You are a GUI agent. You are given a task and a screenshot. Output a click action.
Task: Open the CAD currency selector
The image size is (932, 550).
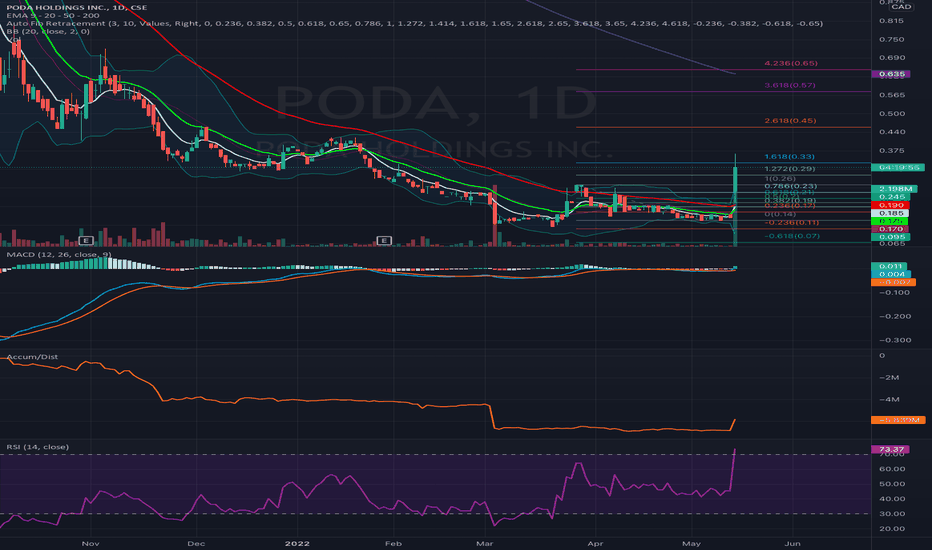[x=901, y=7]
